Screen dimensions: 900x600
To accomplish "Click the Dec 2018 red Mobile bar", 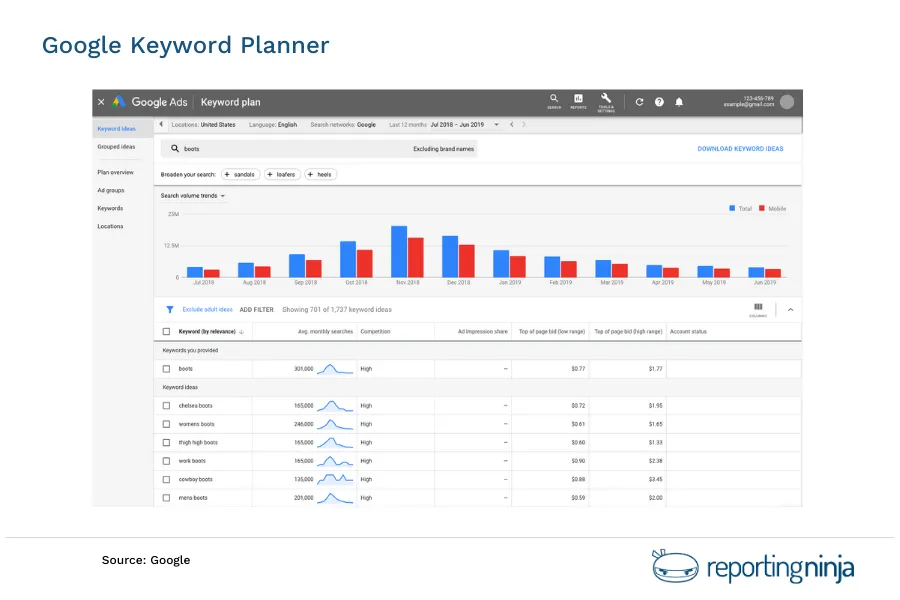I will coord(467,261).
